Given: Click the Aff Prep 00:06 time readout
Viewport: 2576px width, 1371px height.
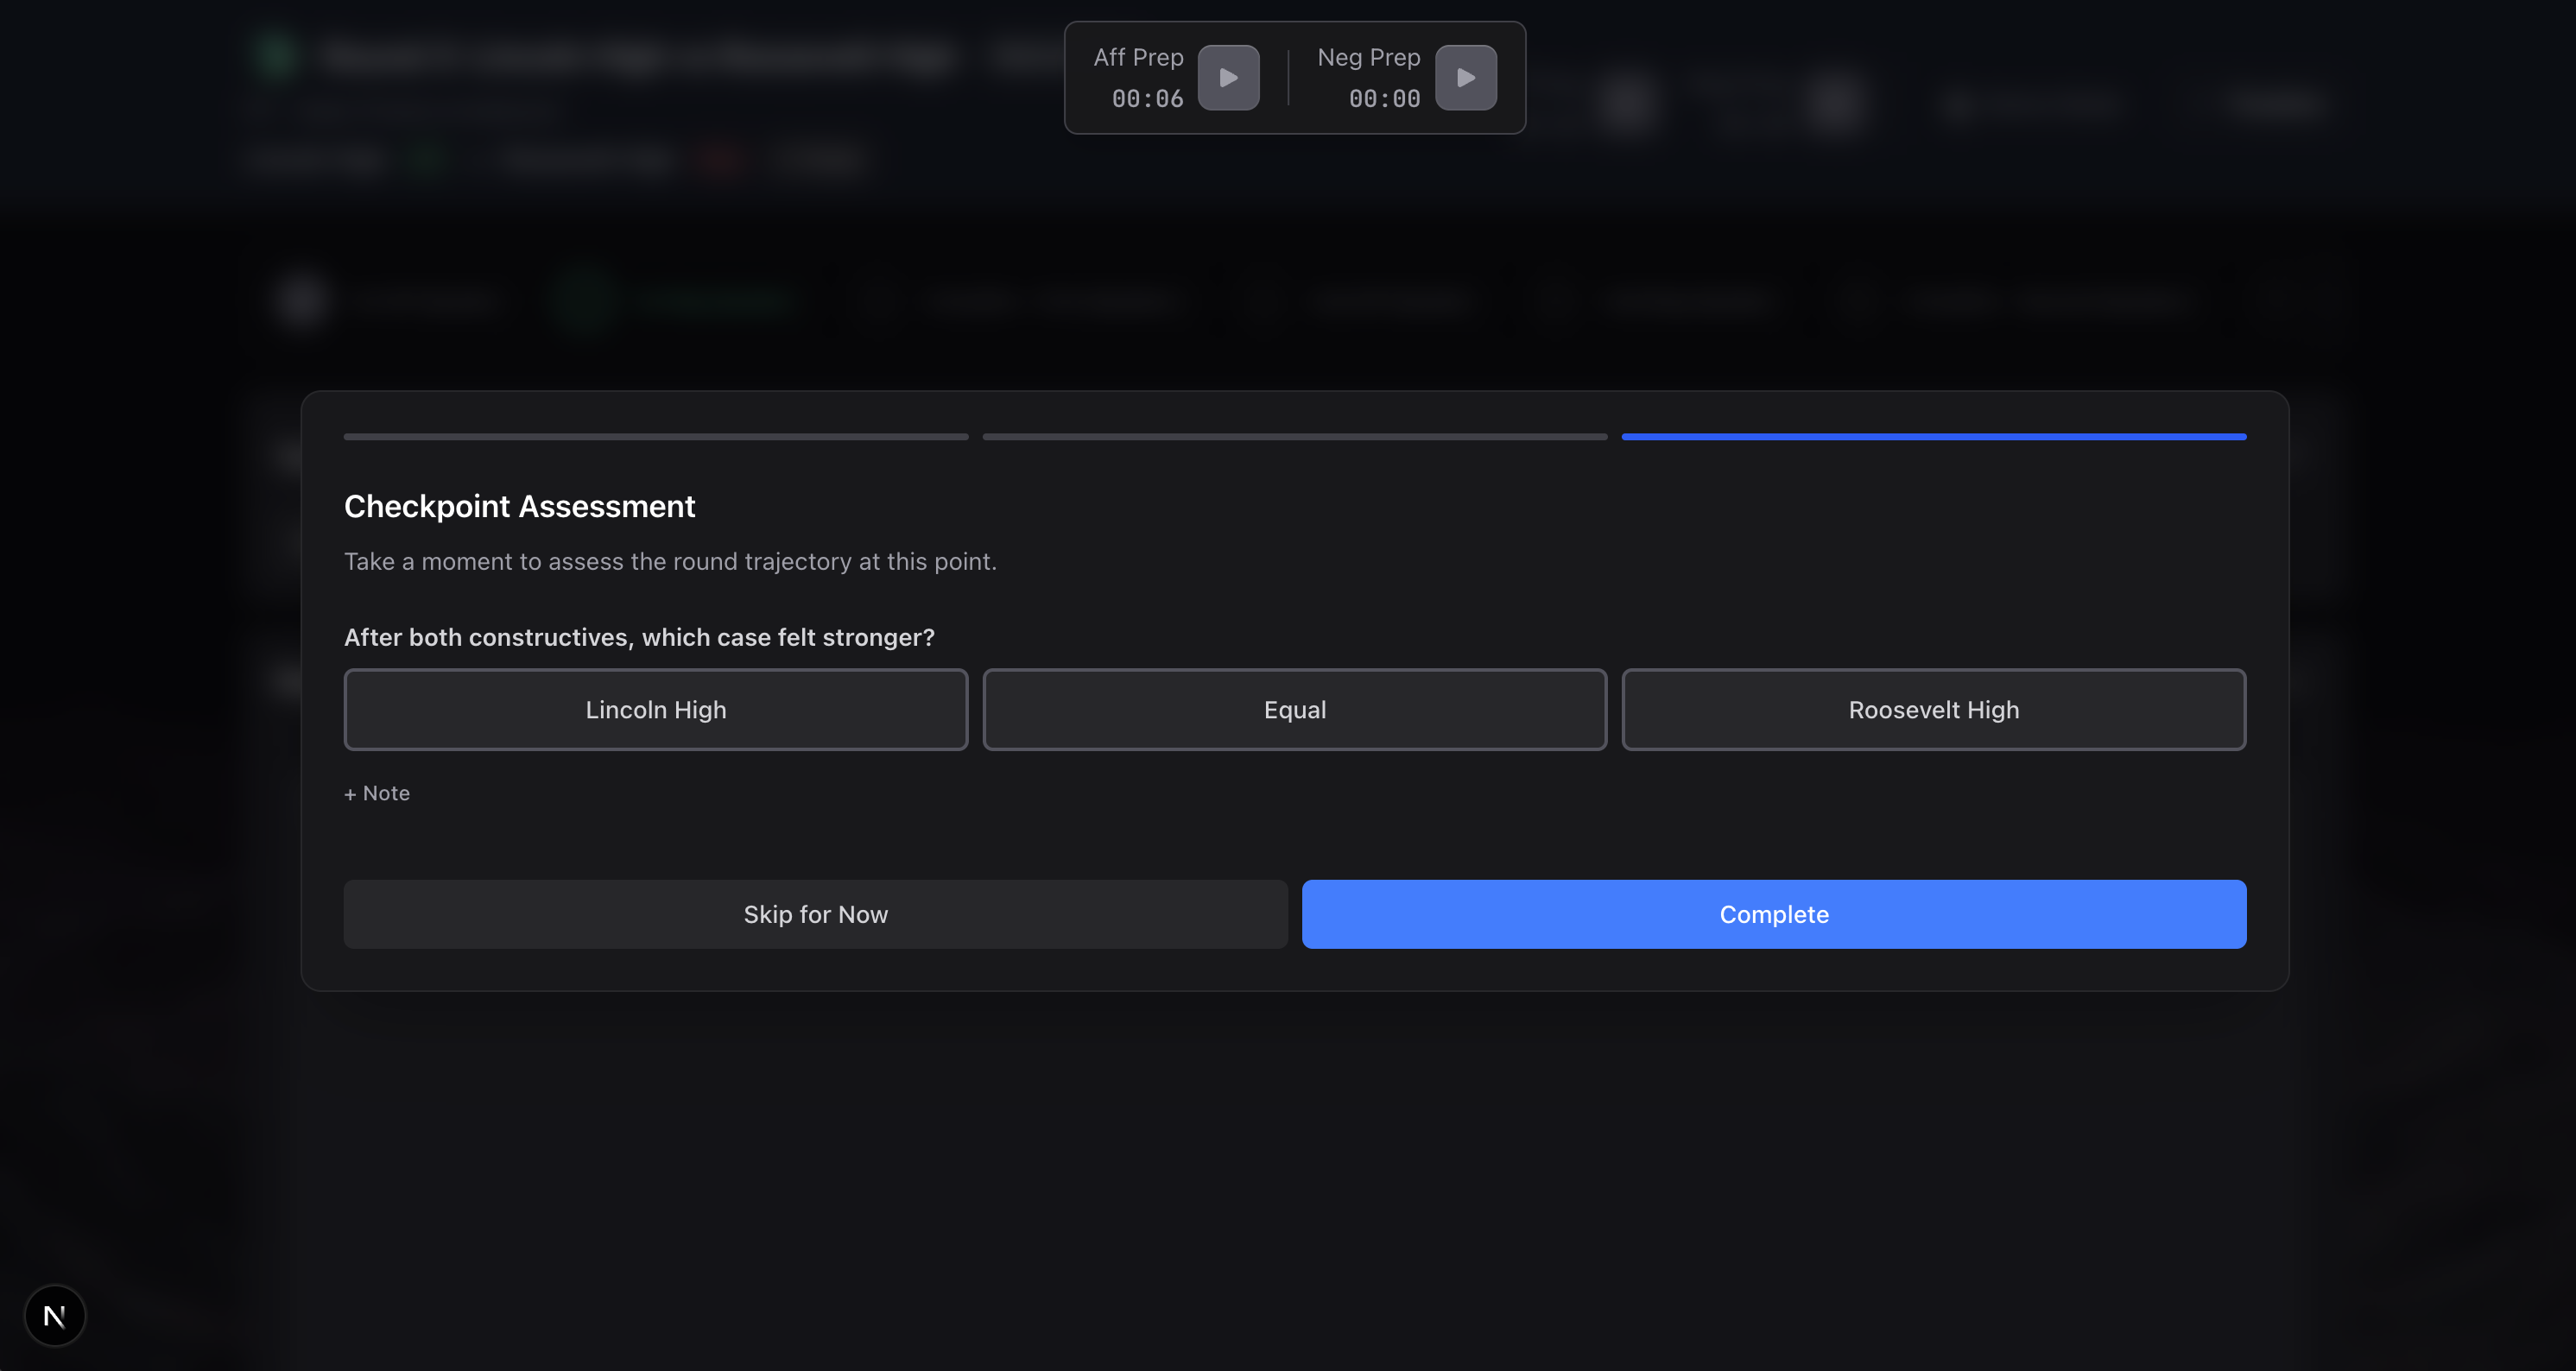Looking at the screenshot, I should click(1147, 99).
